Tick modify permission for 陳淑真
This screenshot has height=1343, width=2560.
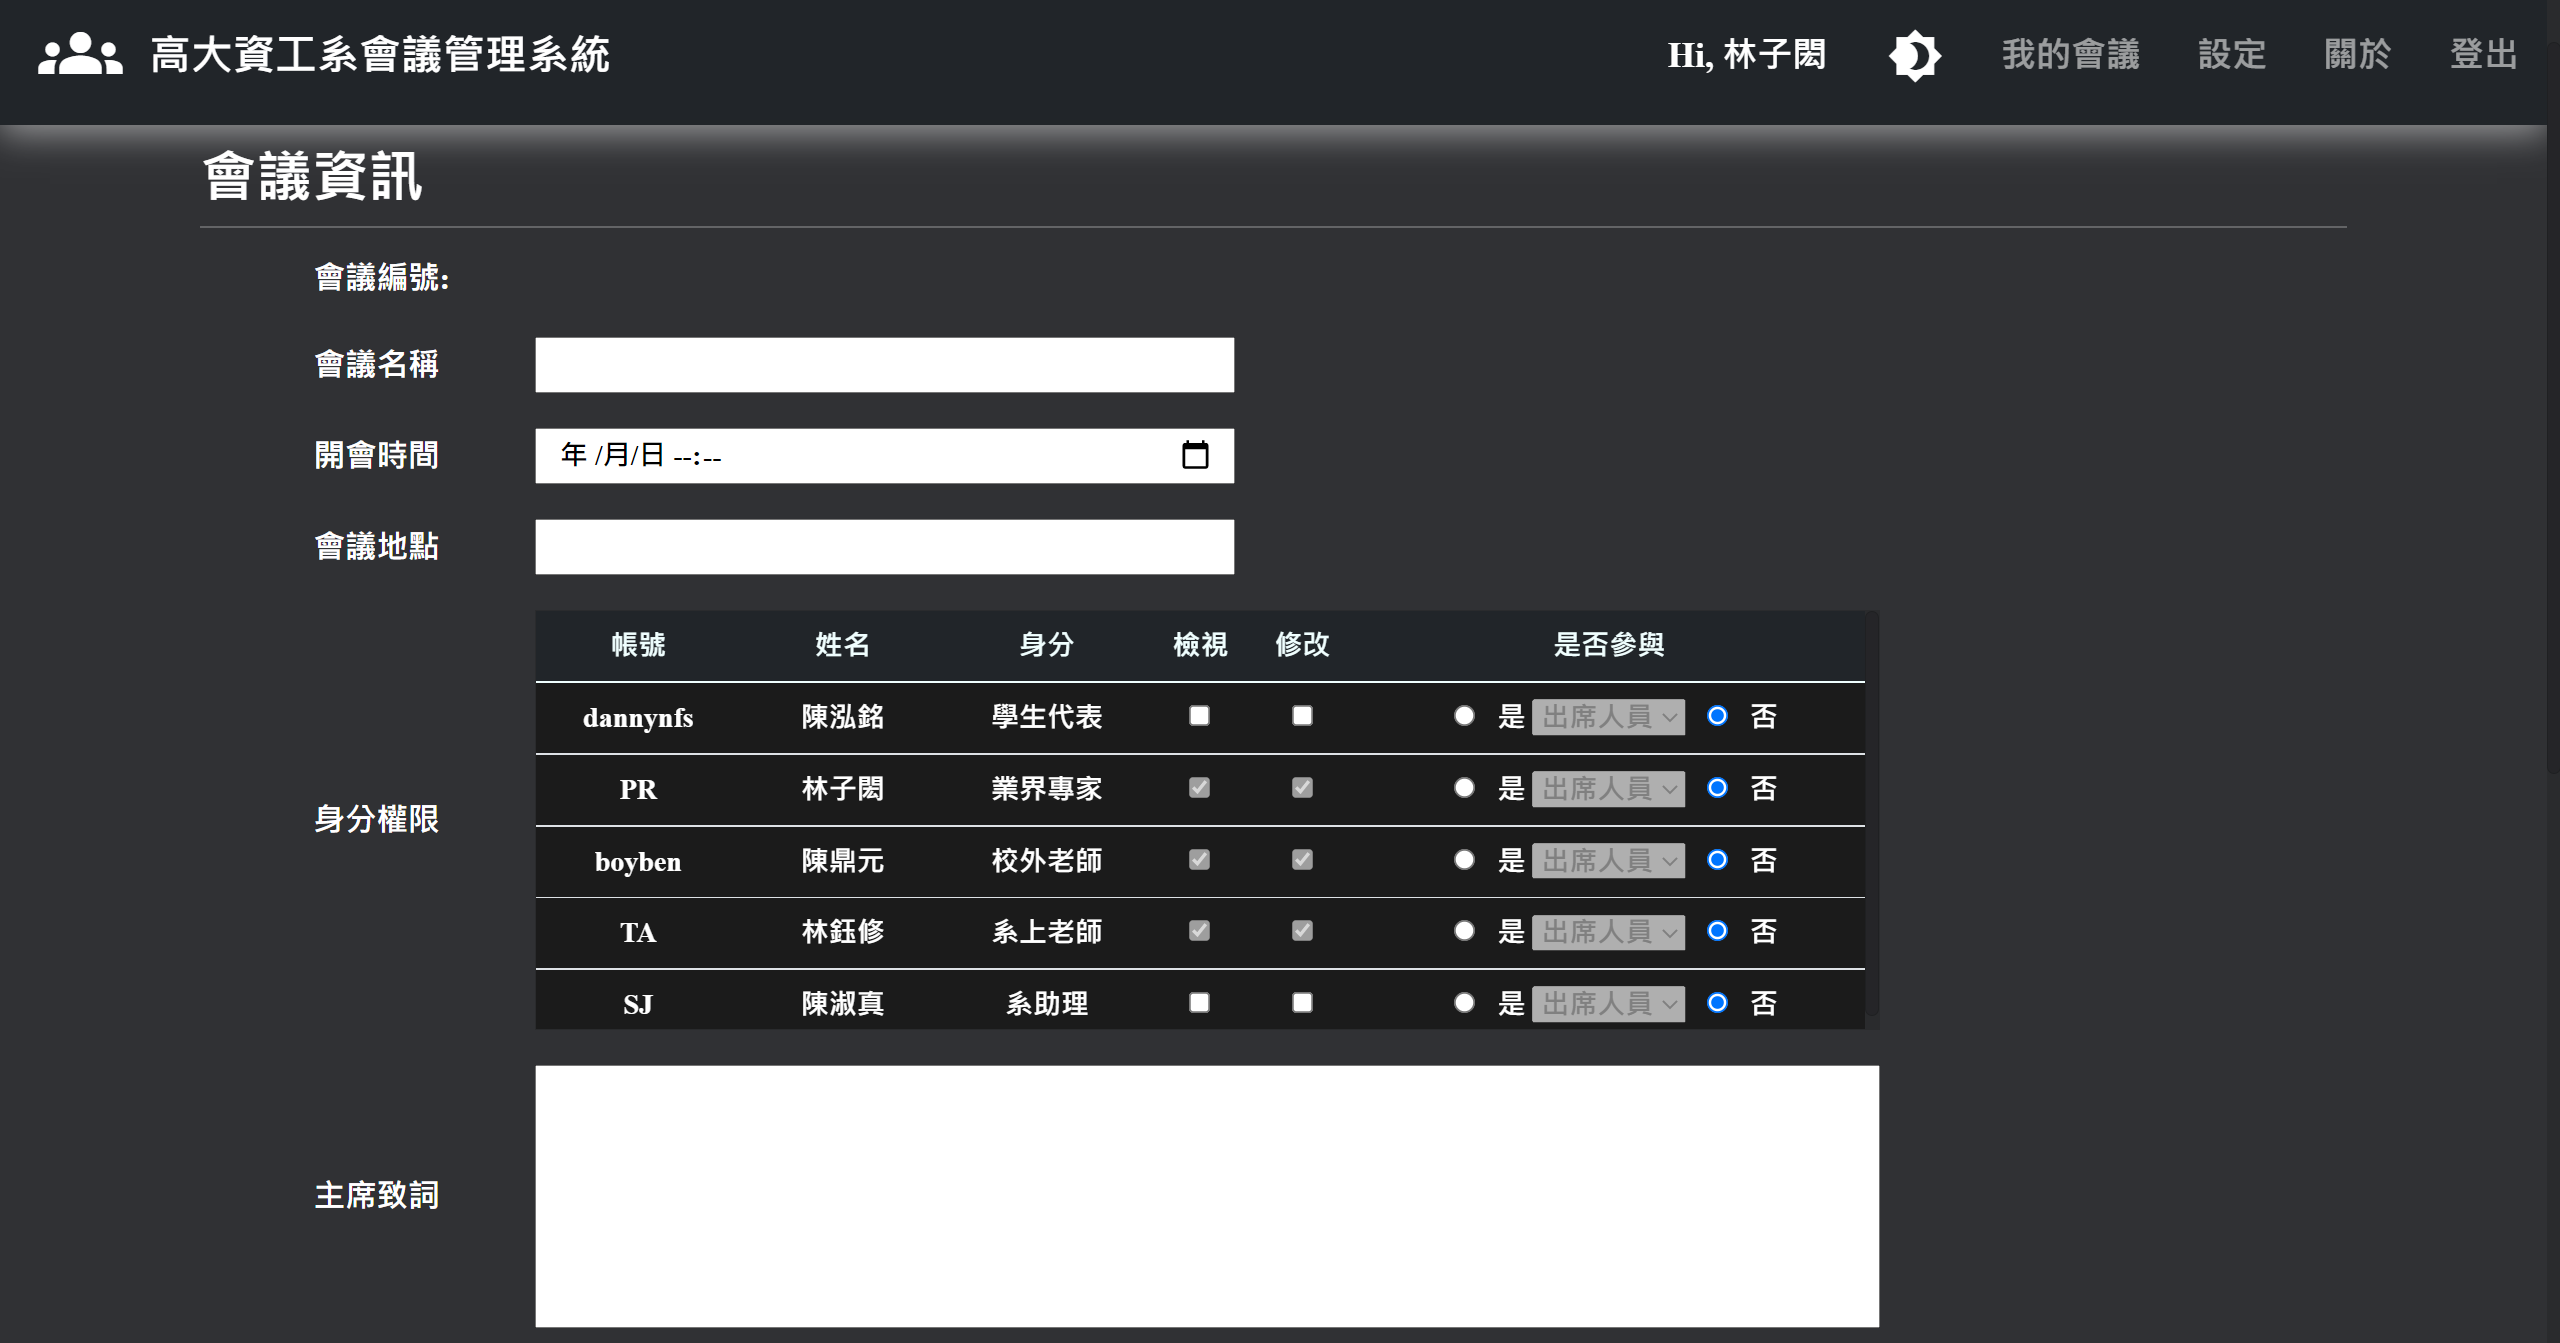pos(1302,1003)
